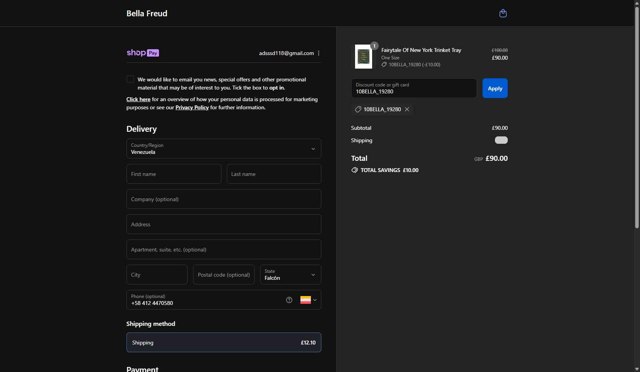
Task: Remove the 10BELLA_19280 discount tag
Action: [407, 109]
